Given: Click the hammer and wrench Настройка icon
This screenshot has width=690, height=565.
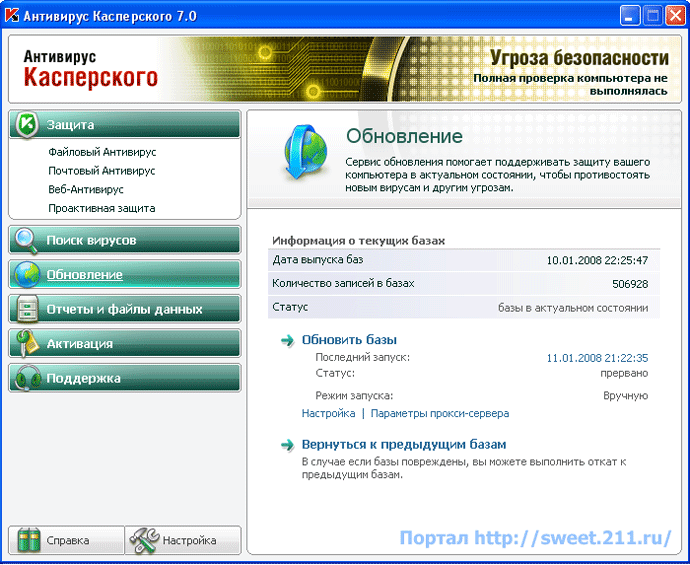Looking at the screenshot, I should (x=144, y=540).
